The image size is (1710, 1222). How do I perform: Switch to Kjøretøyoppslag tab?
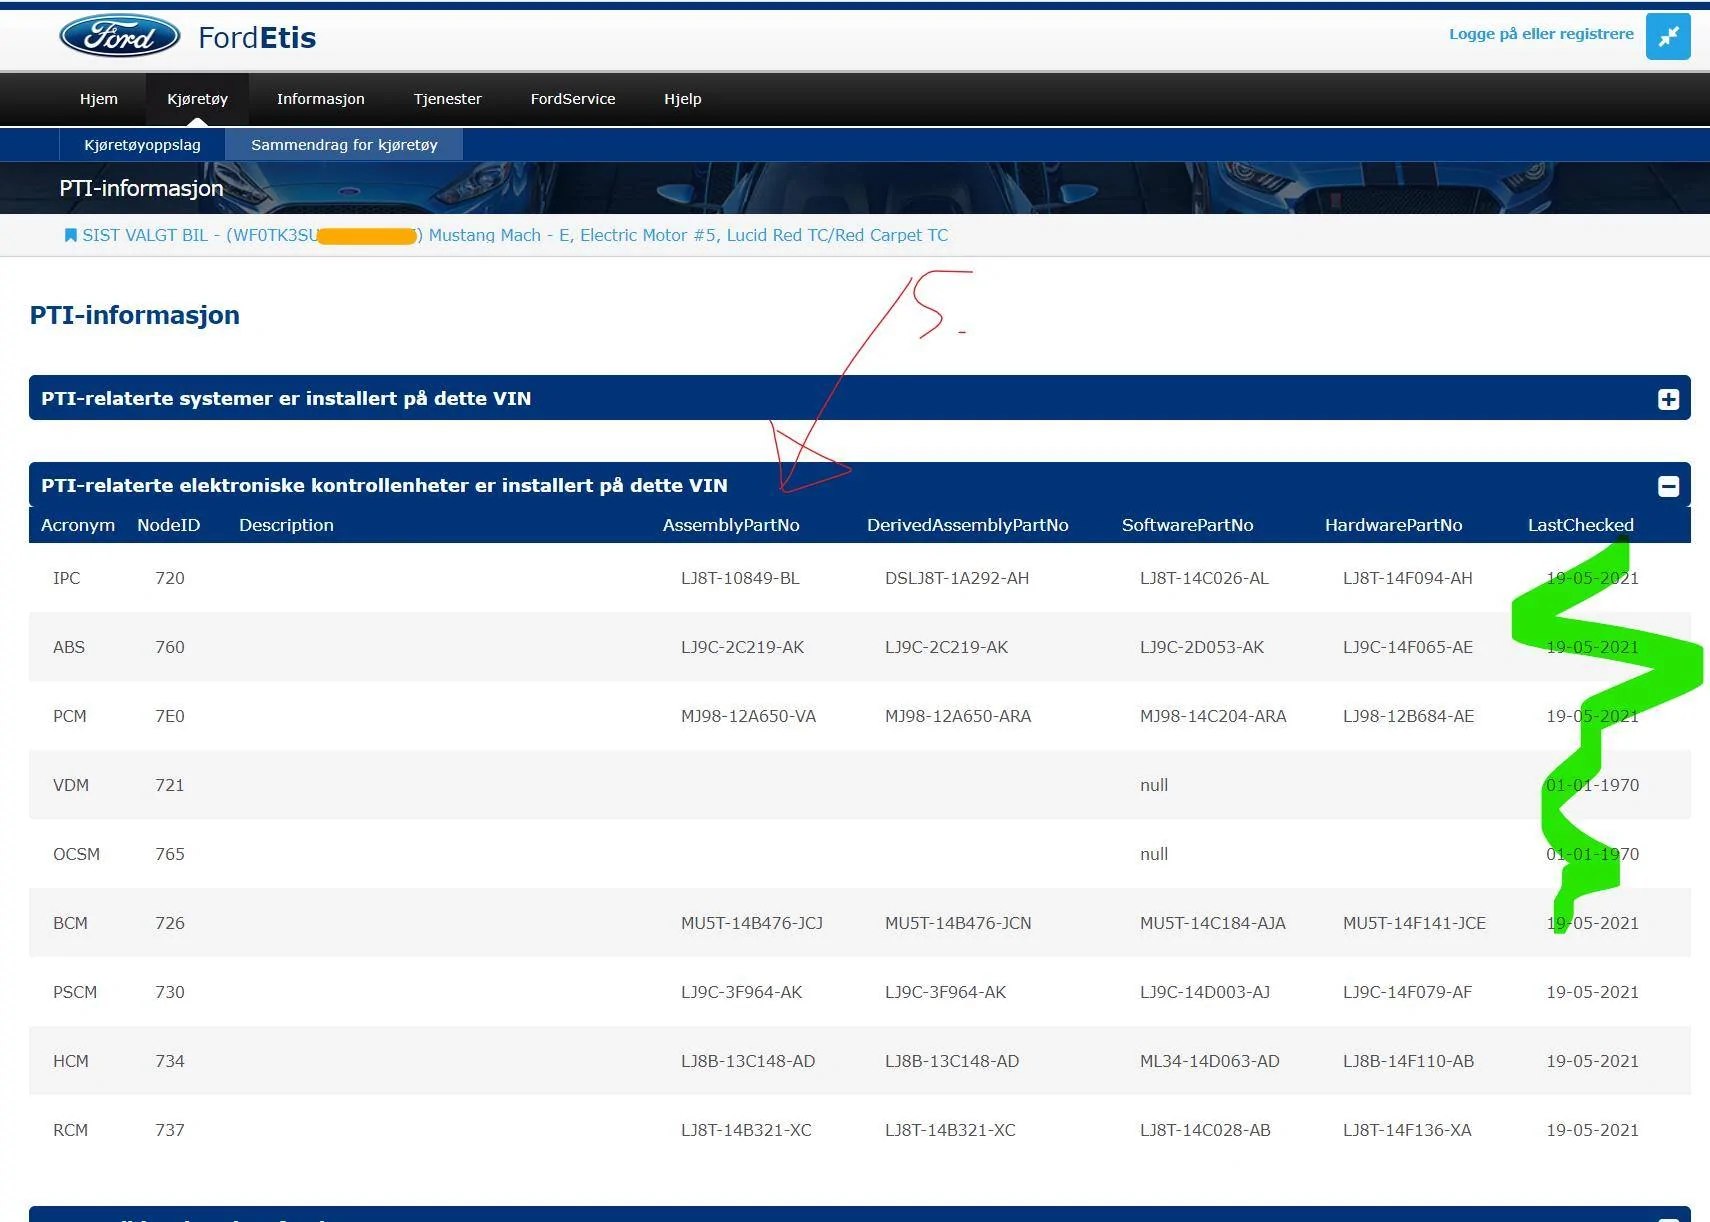(x=142, y=145)
